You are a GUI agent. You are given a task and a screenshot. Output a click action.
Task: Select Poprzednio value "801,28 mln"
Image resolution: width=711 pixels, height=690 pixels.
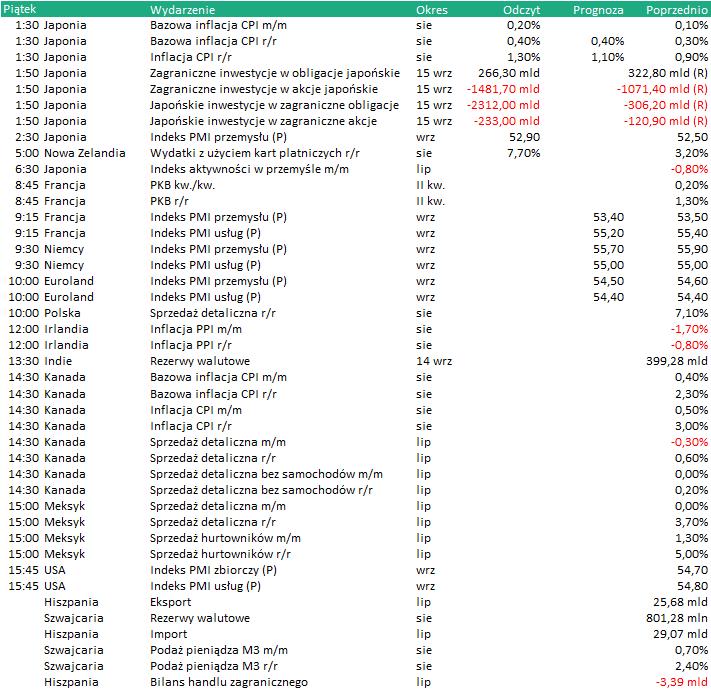pyautogui.click(x=677, y=618)
